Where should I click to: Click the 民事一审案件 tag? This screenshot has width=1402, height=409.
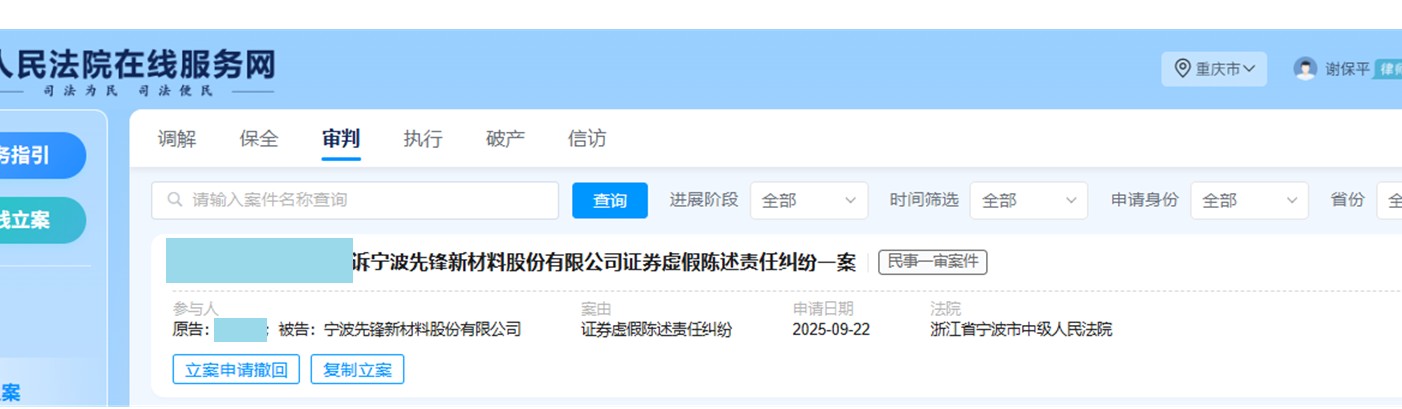point(933,262)
